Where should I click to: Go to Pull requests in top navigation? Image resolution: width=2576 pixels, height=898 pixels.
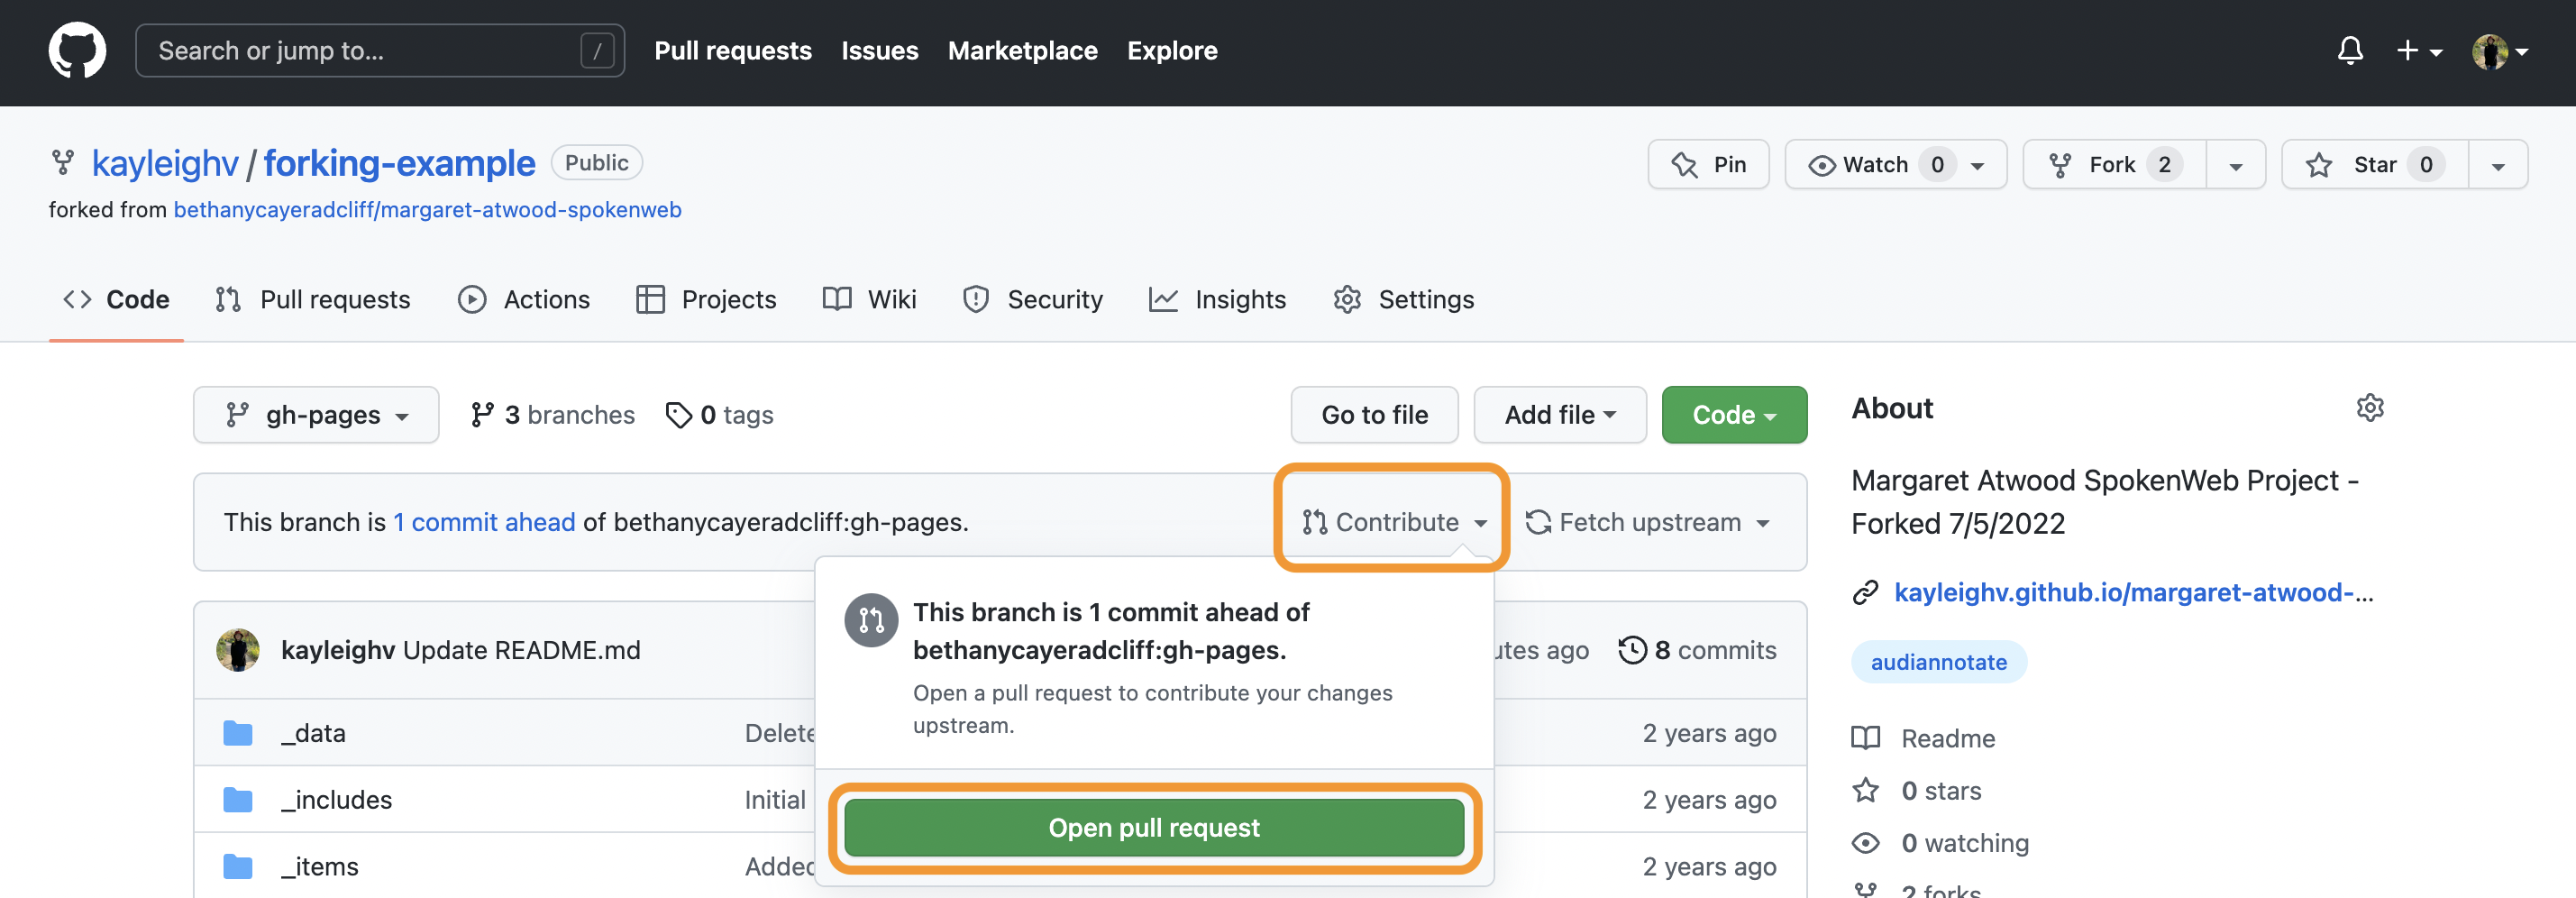[733, 50]
